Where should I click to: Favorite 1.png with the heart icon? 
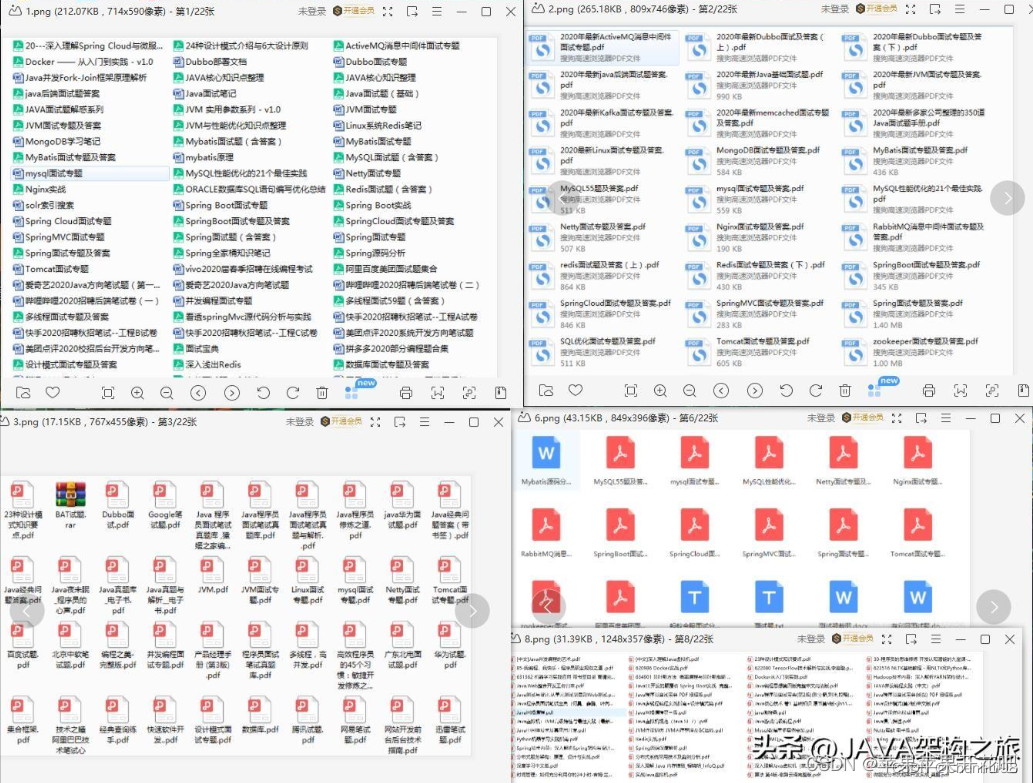(x=53, y=392)
